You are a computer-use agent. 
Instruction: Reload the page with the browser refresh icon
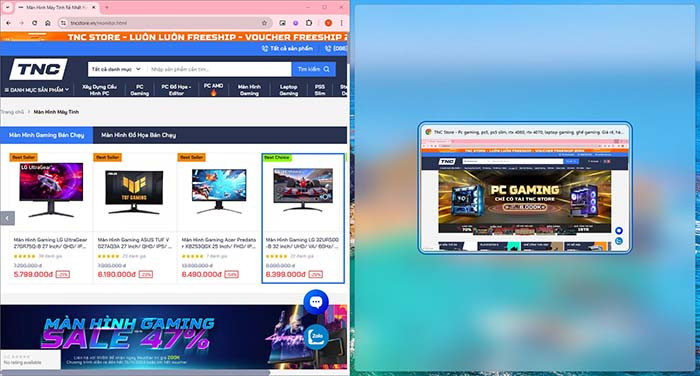click(x=34, y=23)
